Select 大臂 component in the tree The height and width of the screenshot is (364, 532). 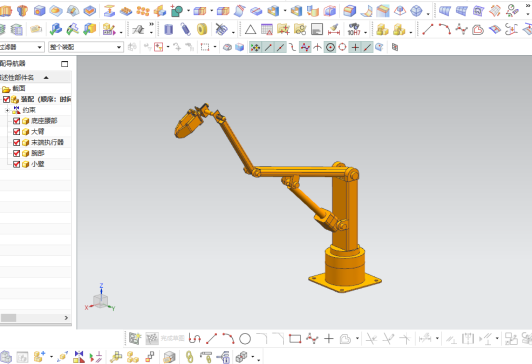[38, 132]
